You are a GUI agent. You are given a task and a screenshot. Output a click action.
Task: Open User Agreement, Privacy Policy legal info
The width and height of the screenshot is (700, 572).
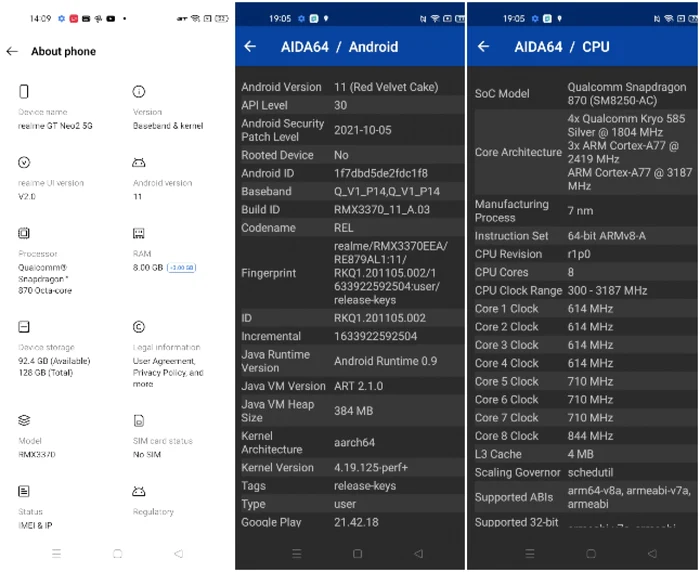[x=168, y=372]
